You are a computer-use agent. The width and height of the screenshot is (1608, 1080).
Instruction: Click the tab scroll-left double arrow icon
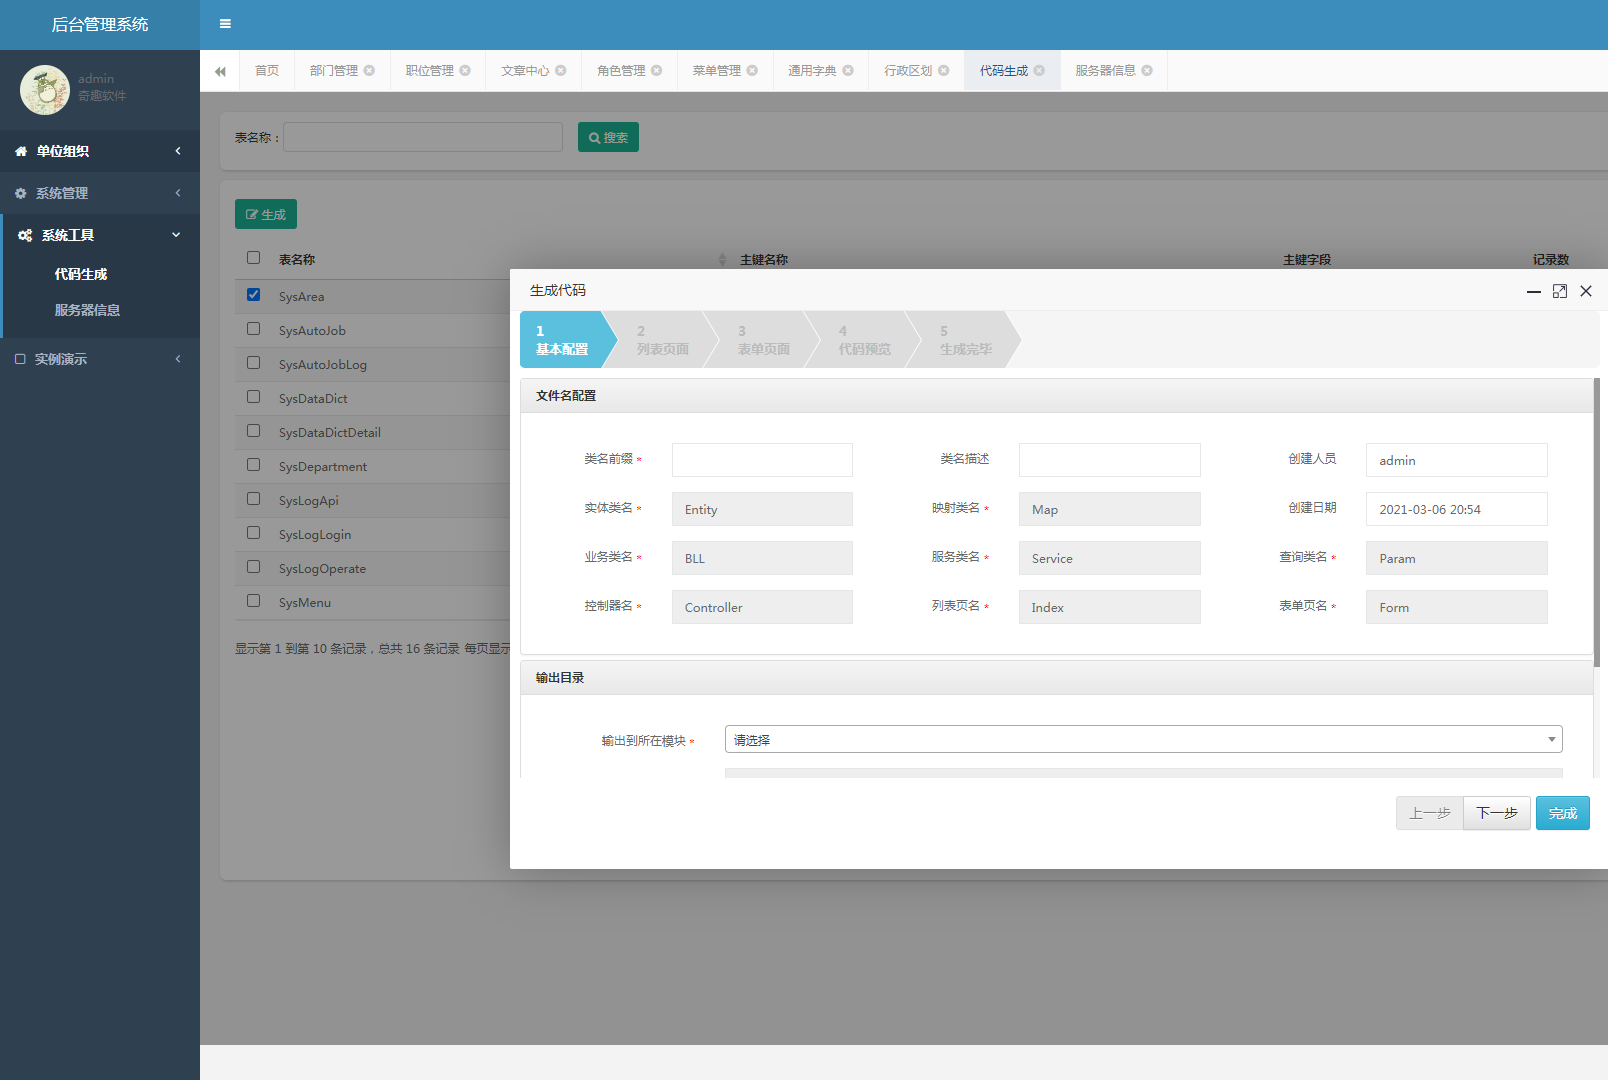[x=220, y=71]
